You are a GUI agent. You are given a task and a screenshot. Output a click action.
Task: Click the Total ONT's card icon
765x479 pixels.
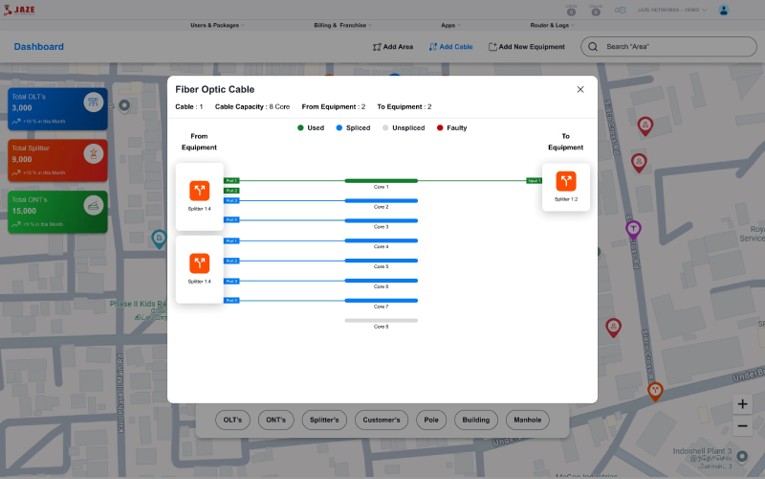tap(93, 205)
